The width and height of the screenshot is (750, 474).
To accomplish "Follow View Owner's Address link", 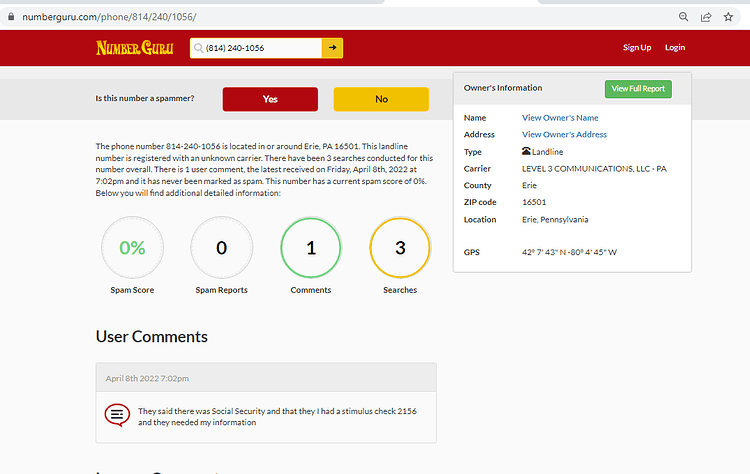I will pos(564,134).
